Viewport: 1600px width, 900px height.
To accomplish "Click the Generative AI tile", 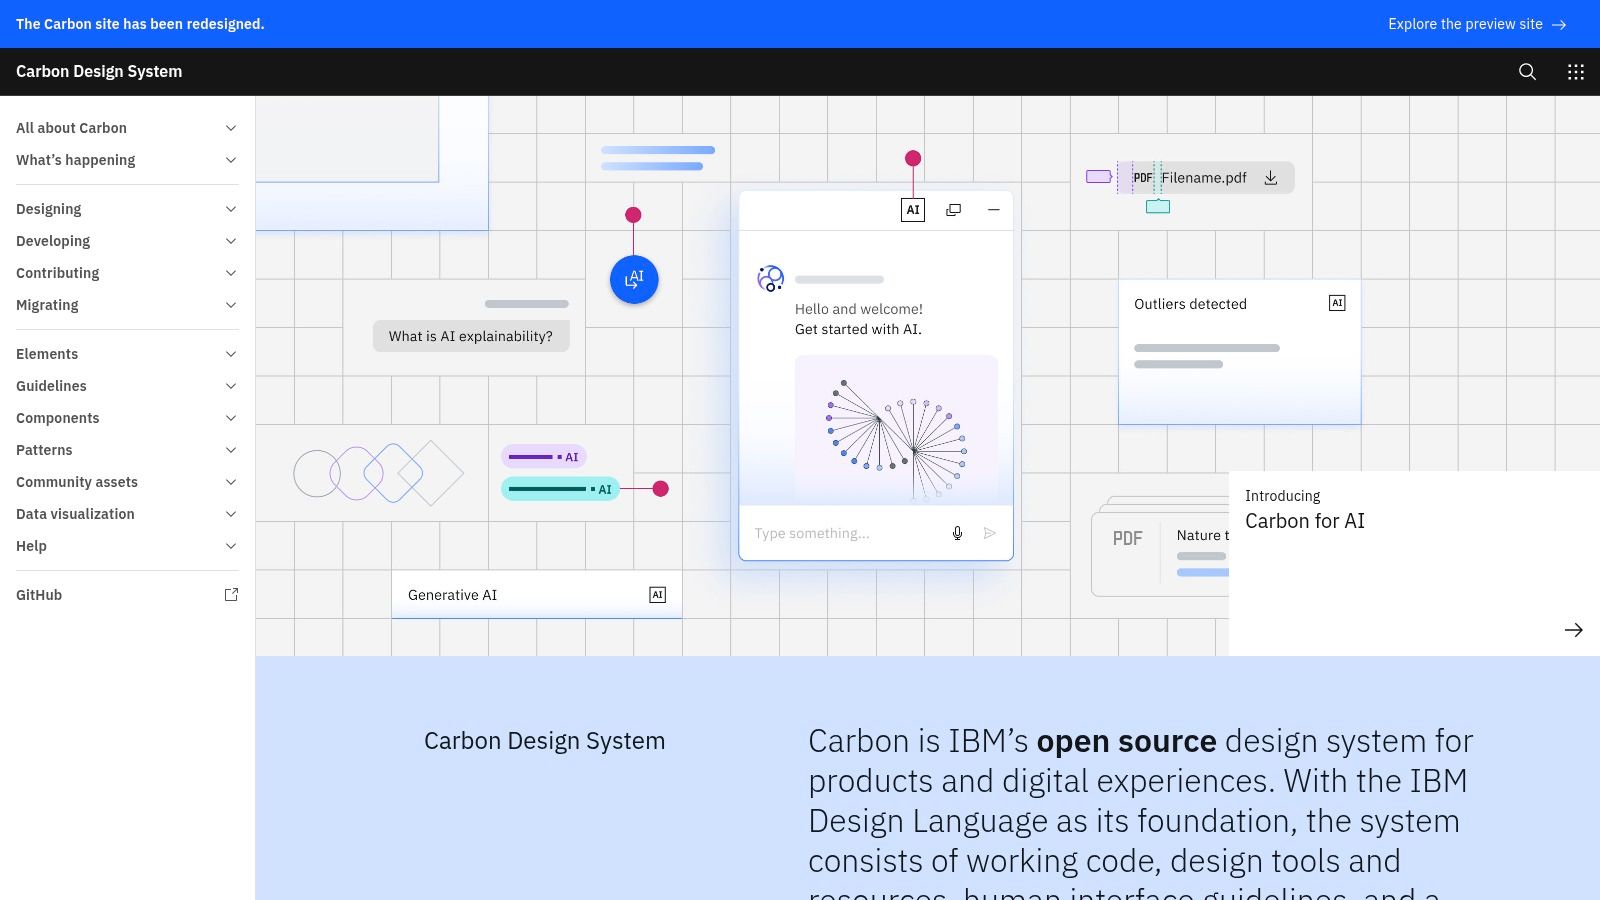I will pos(537,595).
